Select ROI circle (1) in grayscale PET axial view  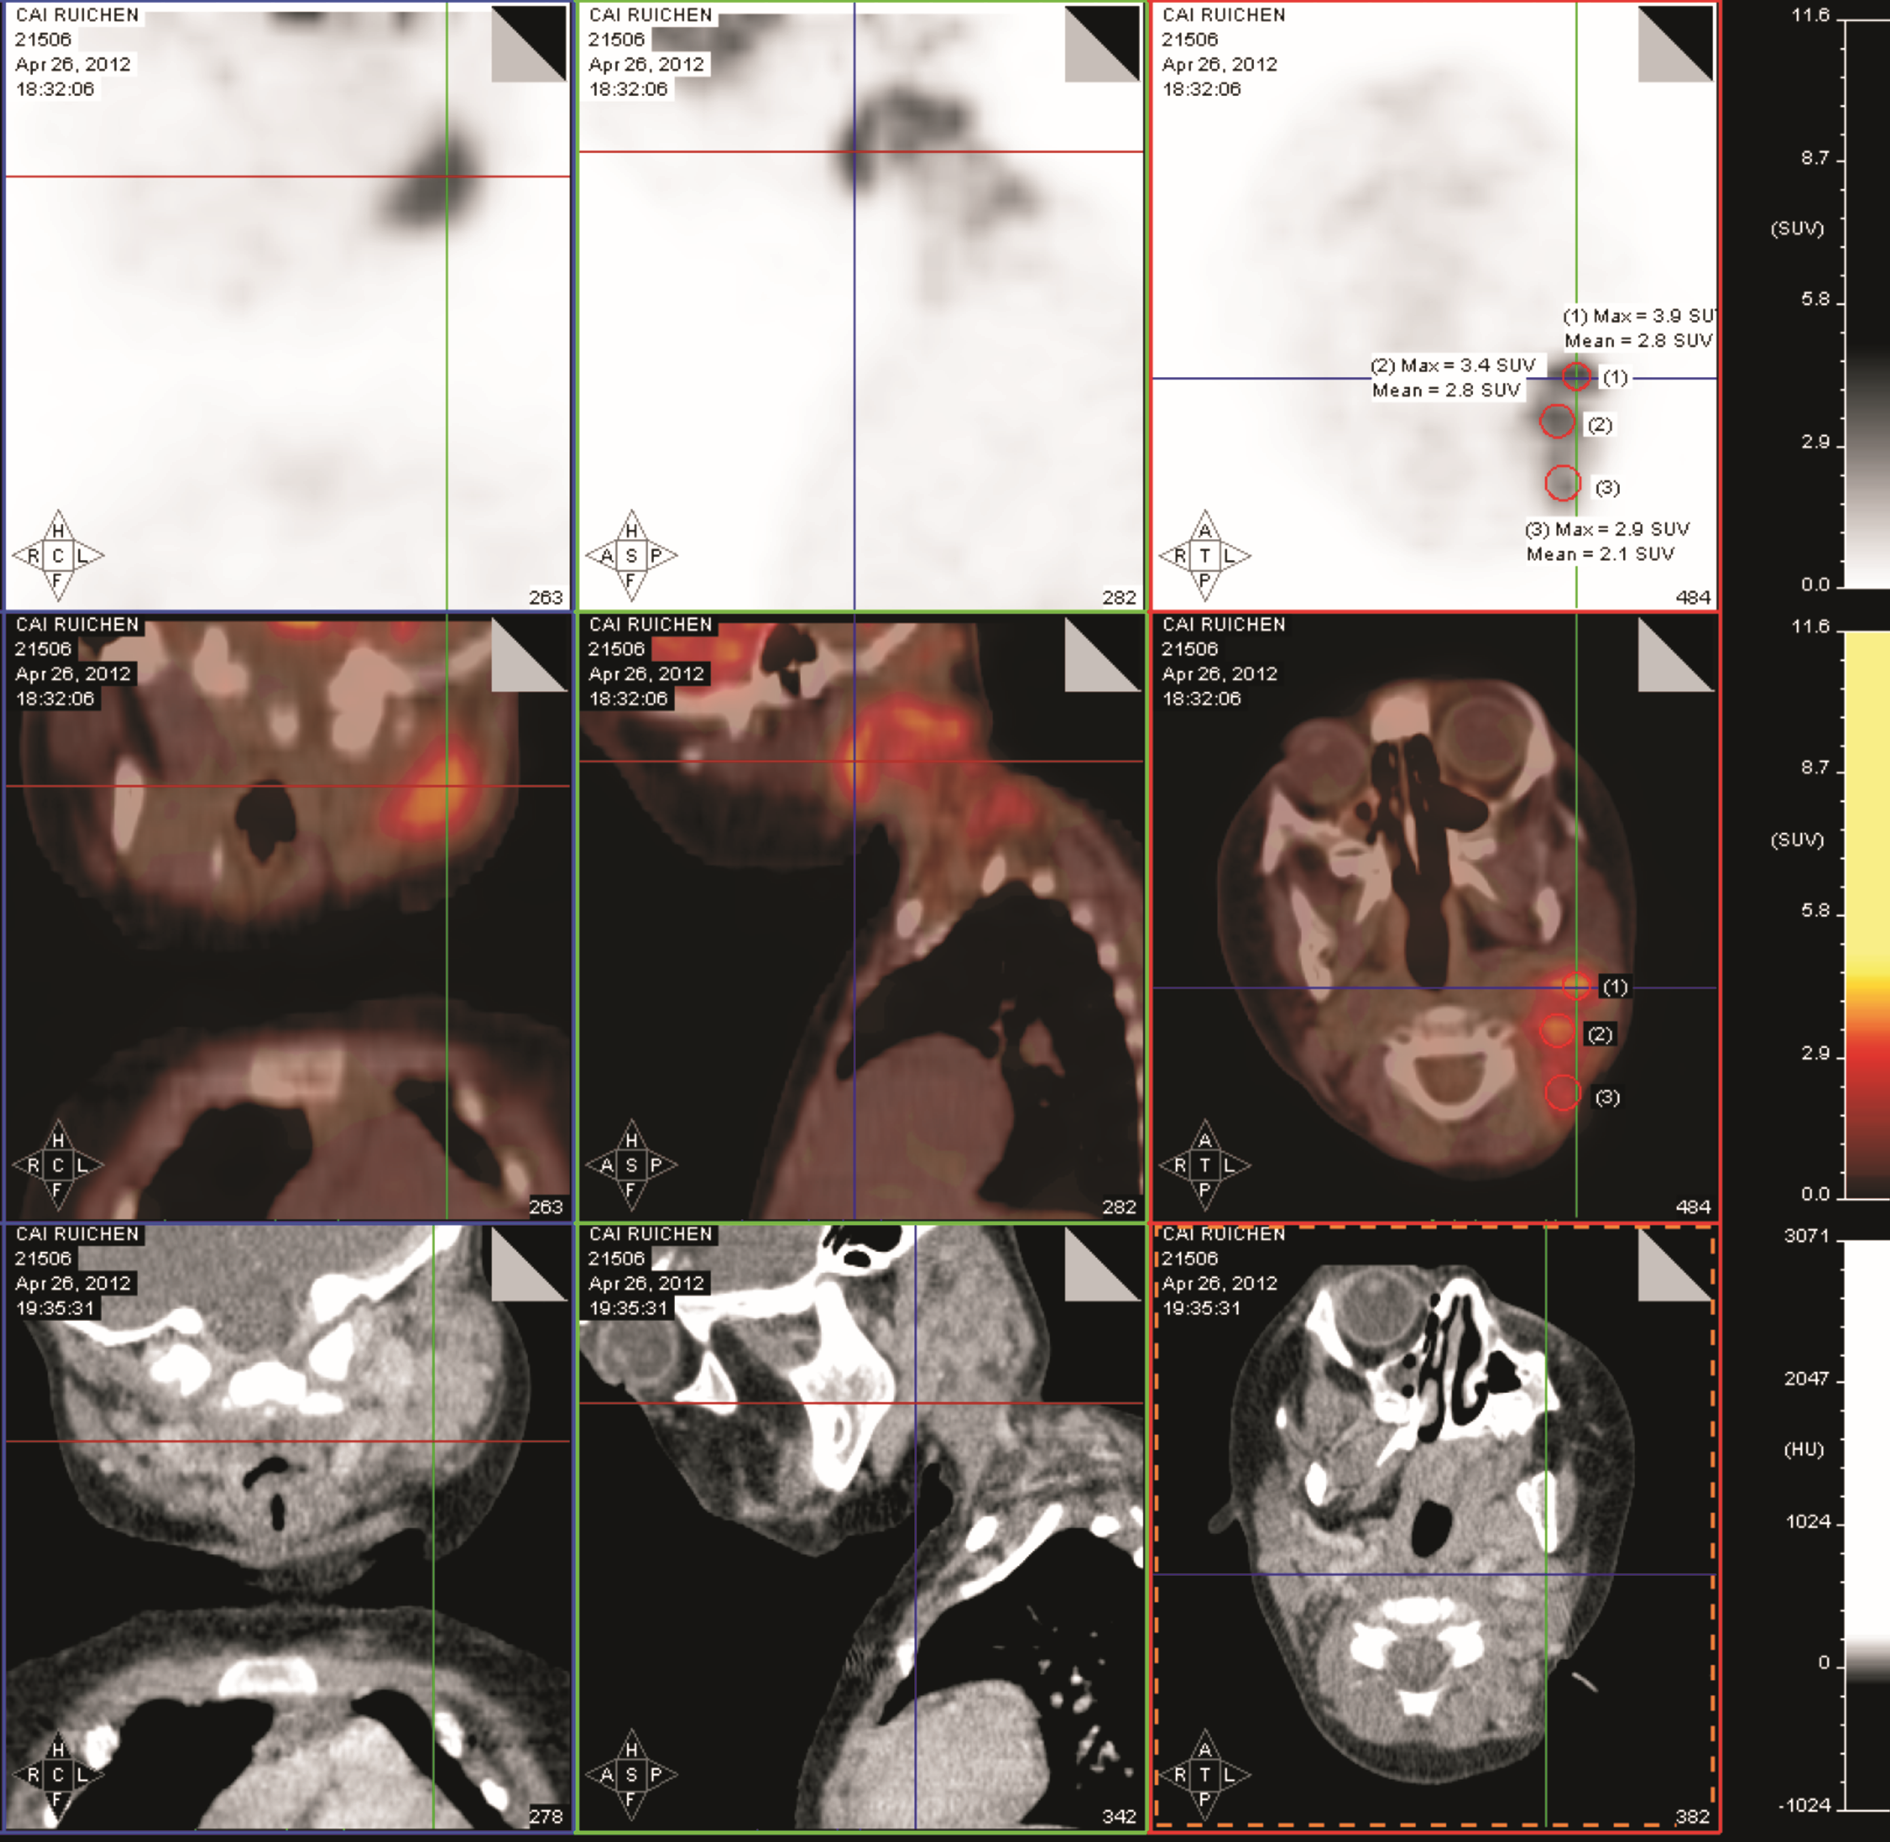coord(1576,377)
